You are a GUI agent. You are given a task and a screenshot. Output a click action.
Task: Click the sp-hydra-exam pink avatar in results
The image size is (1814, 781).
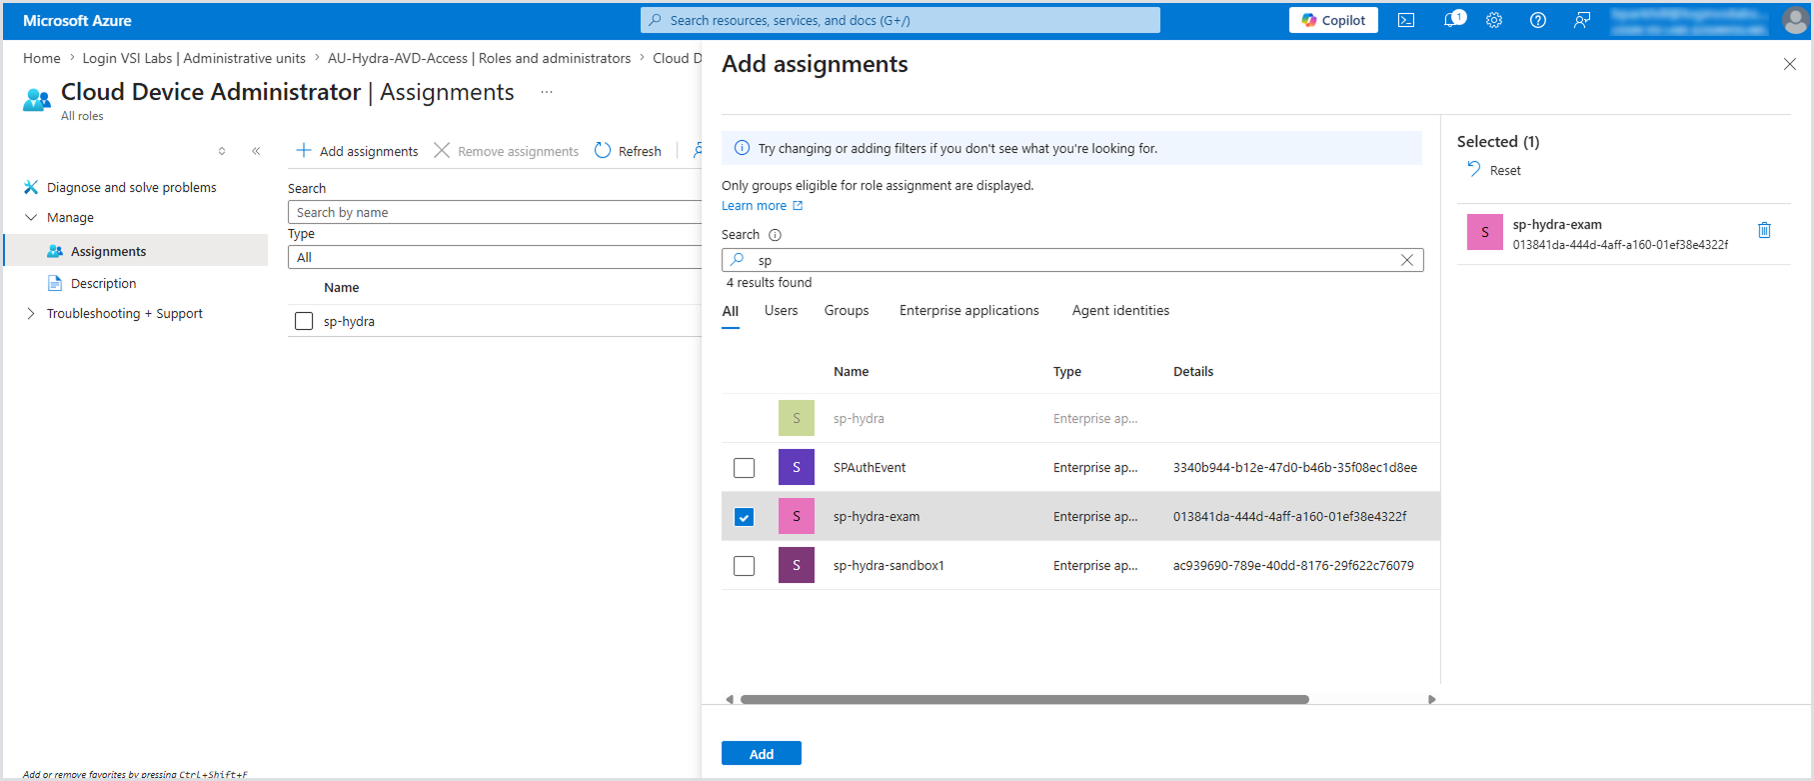(x=796, y=516)
